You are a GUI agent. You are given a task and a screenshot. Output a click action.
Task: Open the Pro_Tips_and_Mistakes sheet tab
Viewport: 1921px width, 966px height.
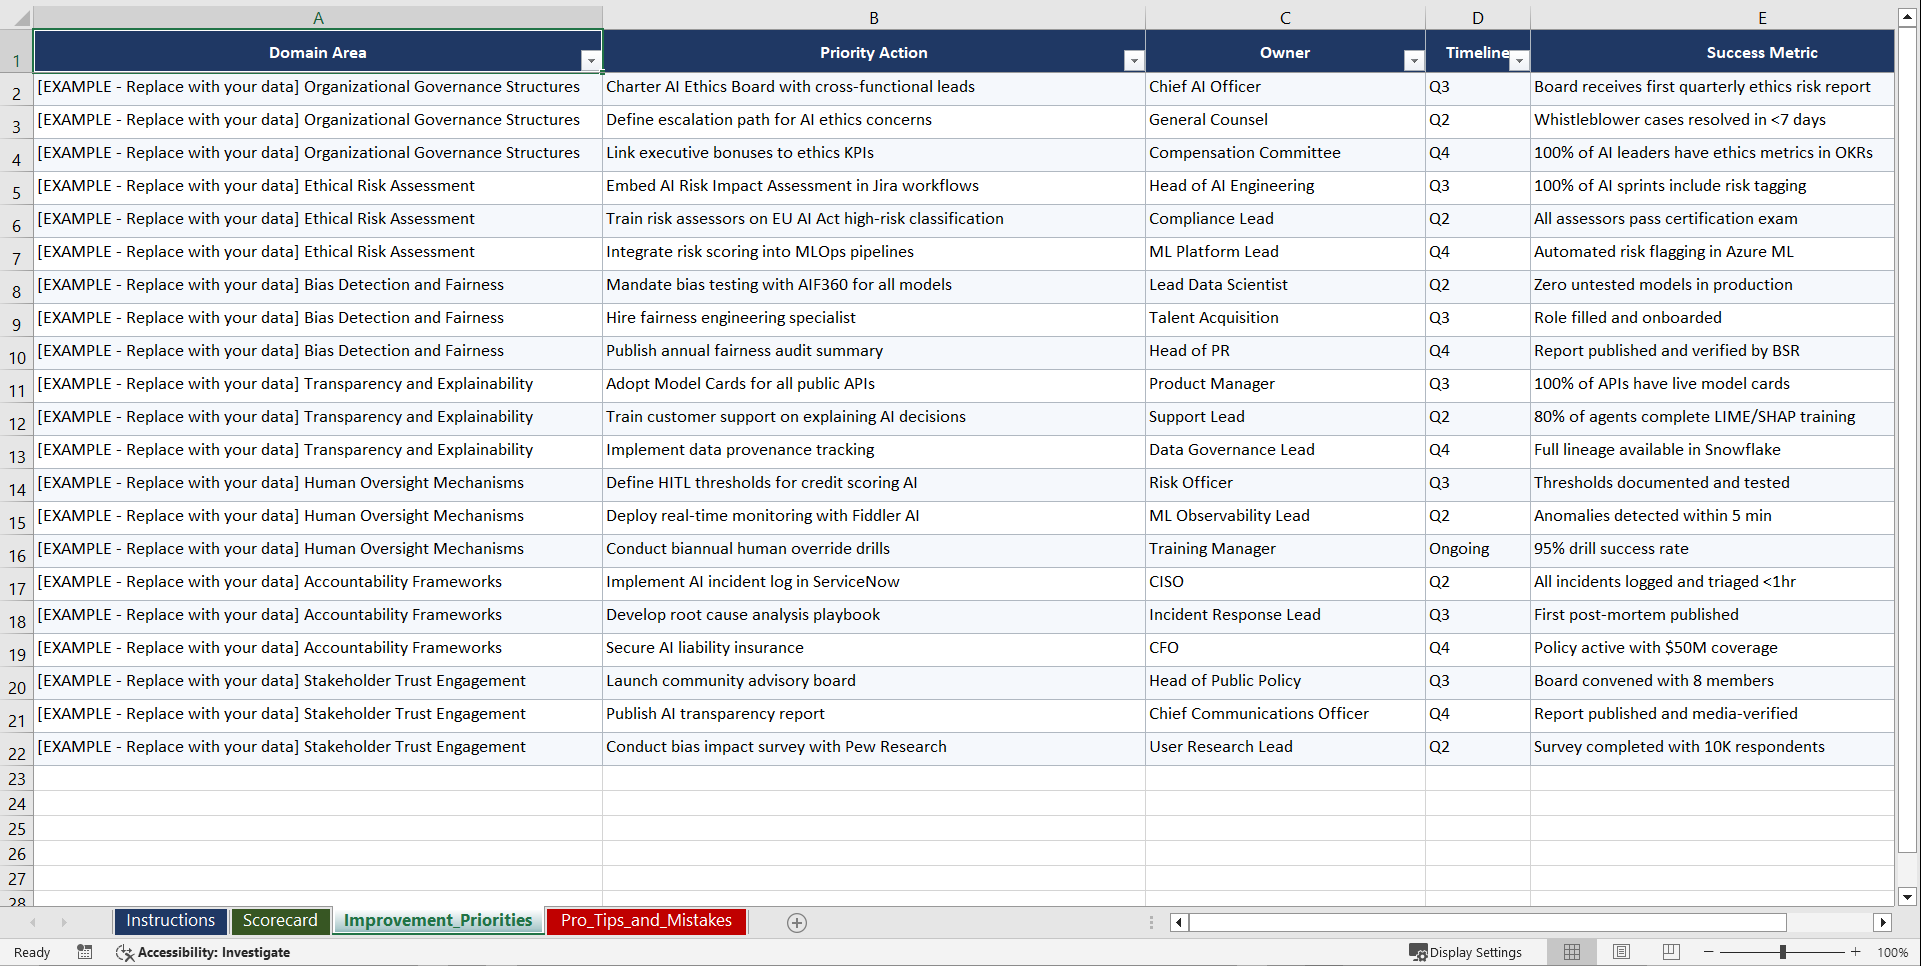pyautogui.click(x=645, y=920)
